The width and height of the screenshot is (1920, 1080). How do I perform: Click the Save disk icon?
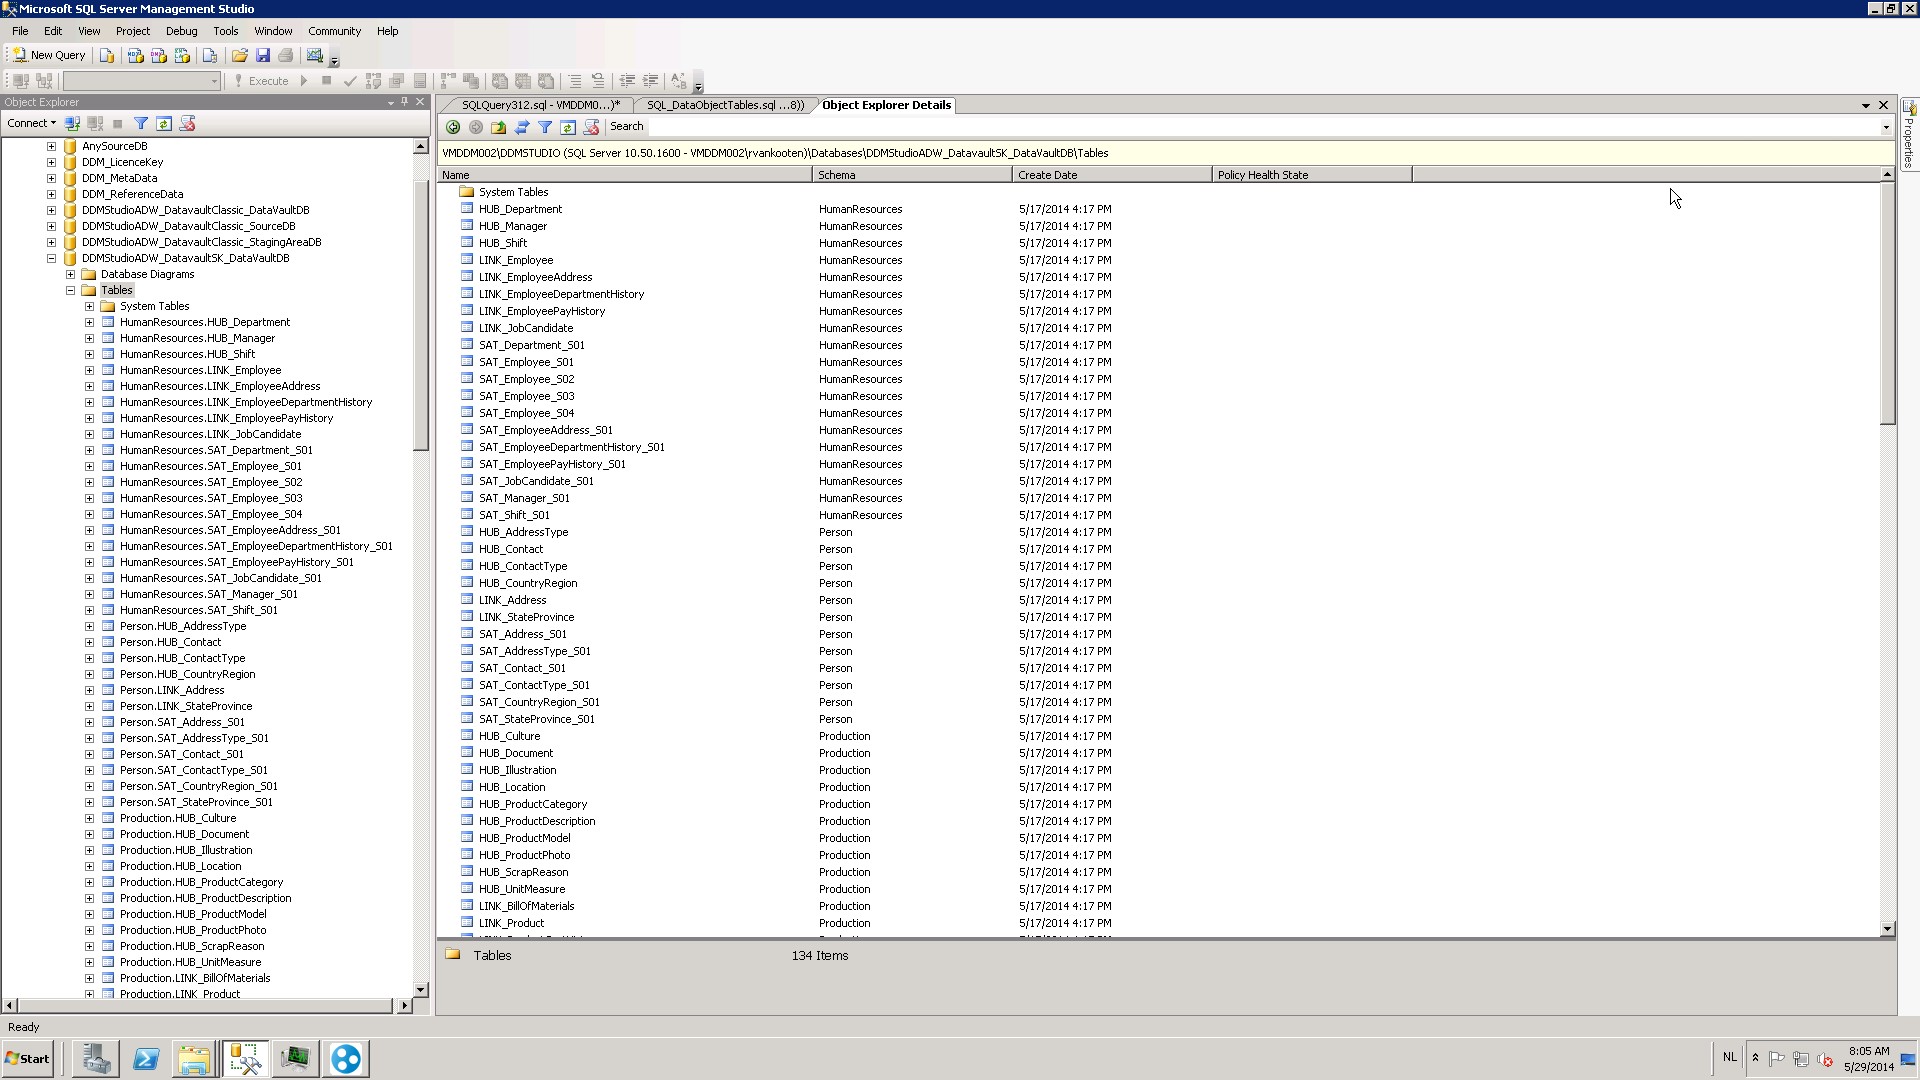point(263,55)
